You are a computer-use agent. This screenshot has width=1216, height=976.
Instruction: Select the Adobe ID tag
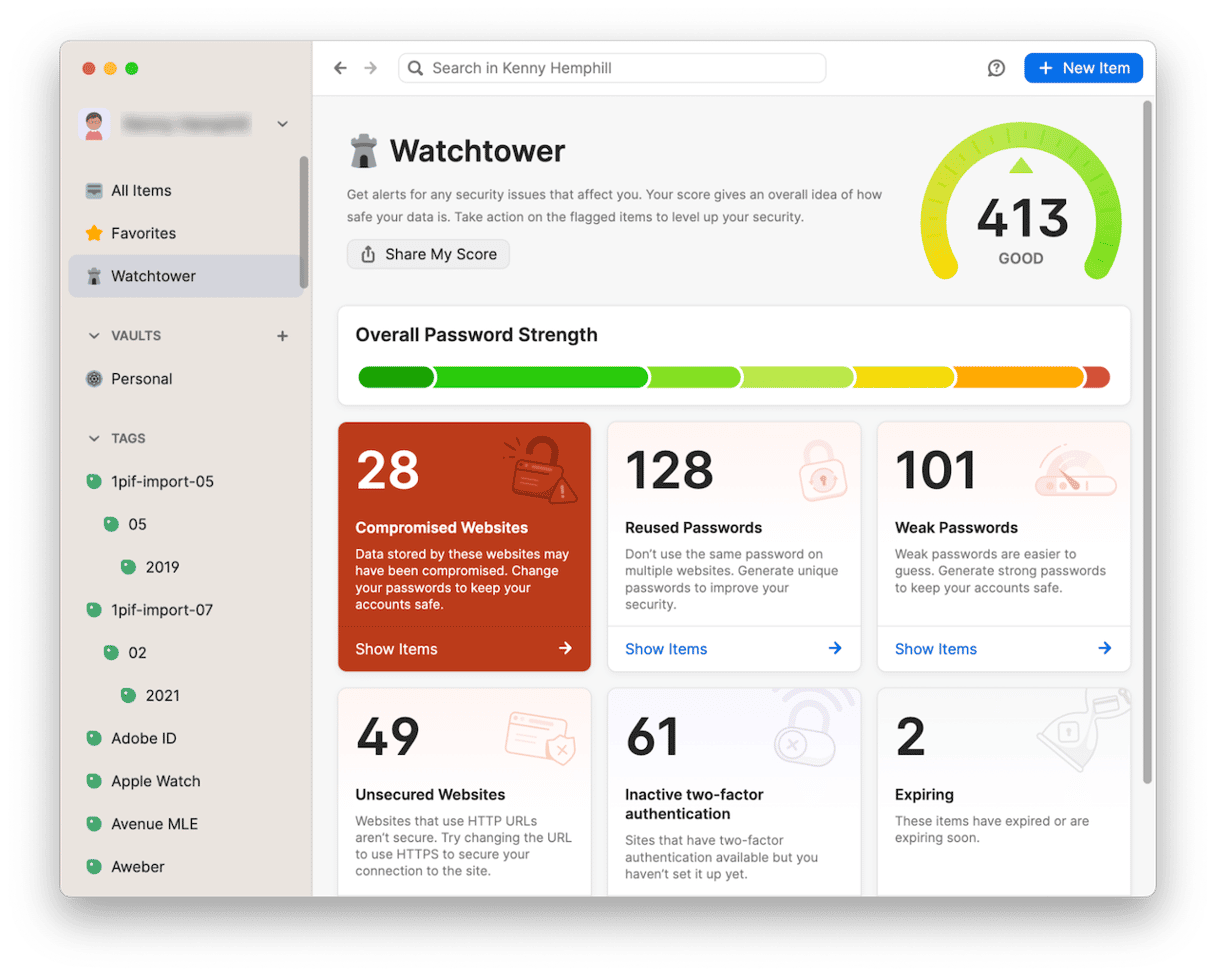pyautogui.click(x=143, y=738)
